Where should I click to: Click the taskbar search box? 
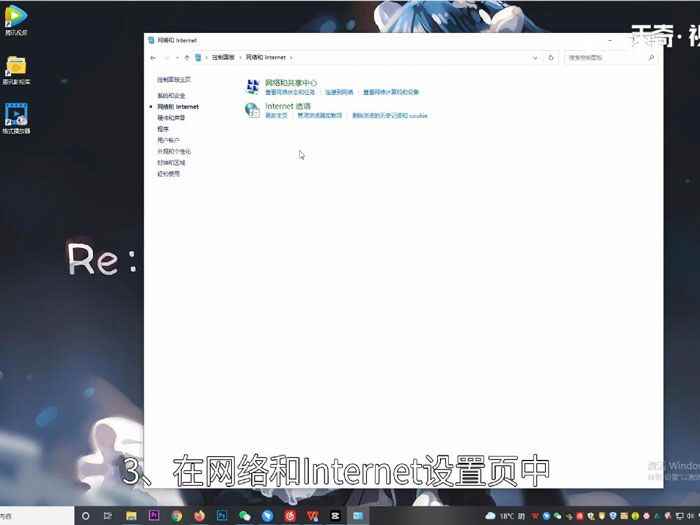(x=37, y=516)
